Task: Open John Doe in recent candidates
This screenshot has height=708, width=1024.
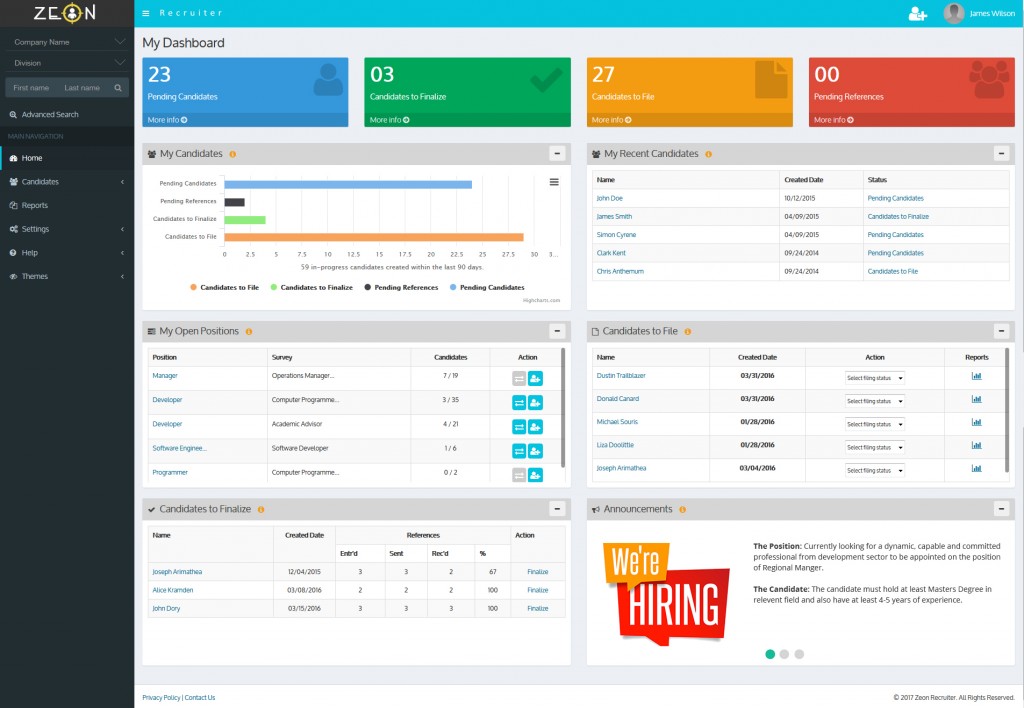Action: [609, 199]
